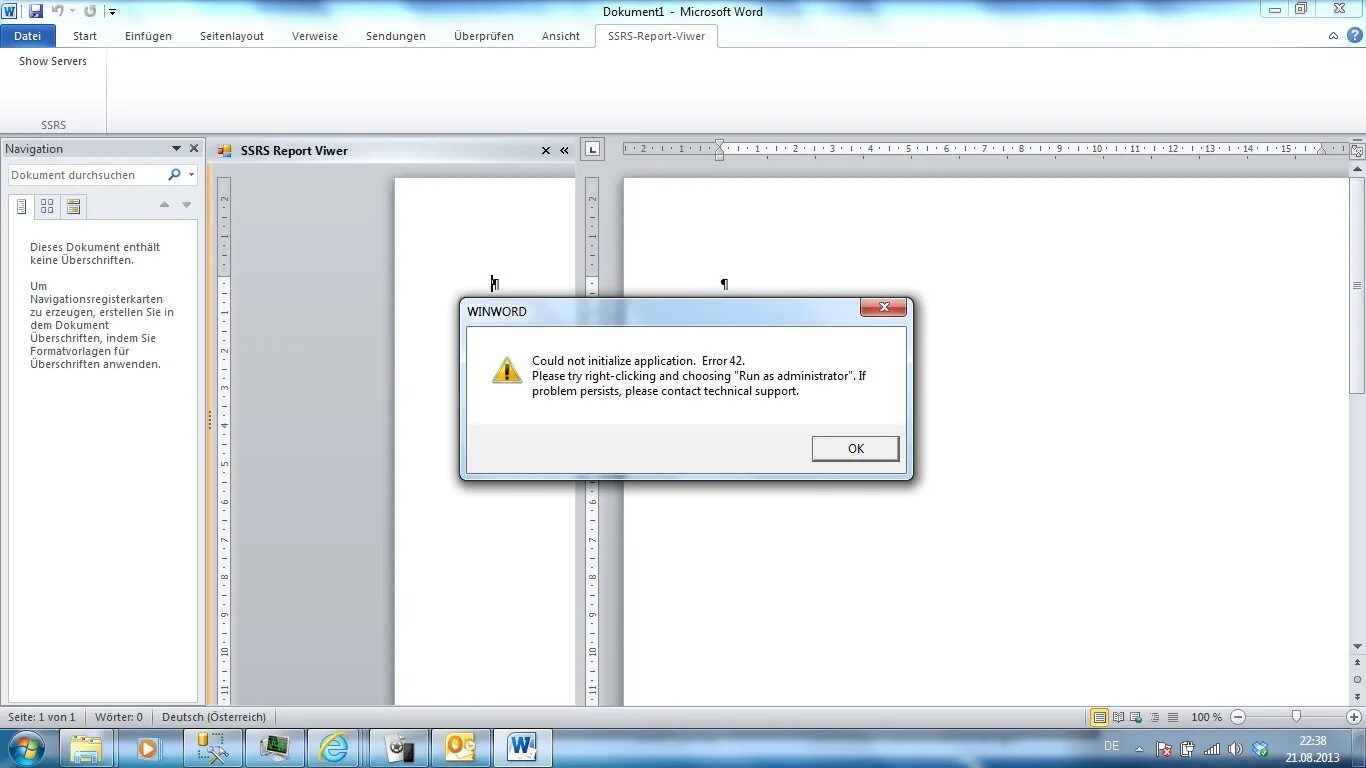
Task: Click the zoom out minus button
Action: (1238, 717)
